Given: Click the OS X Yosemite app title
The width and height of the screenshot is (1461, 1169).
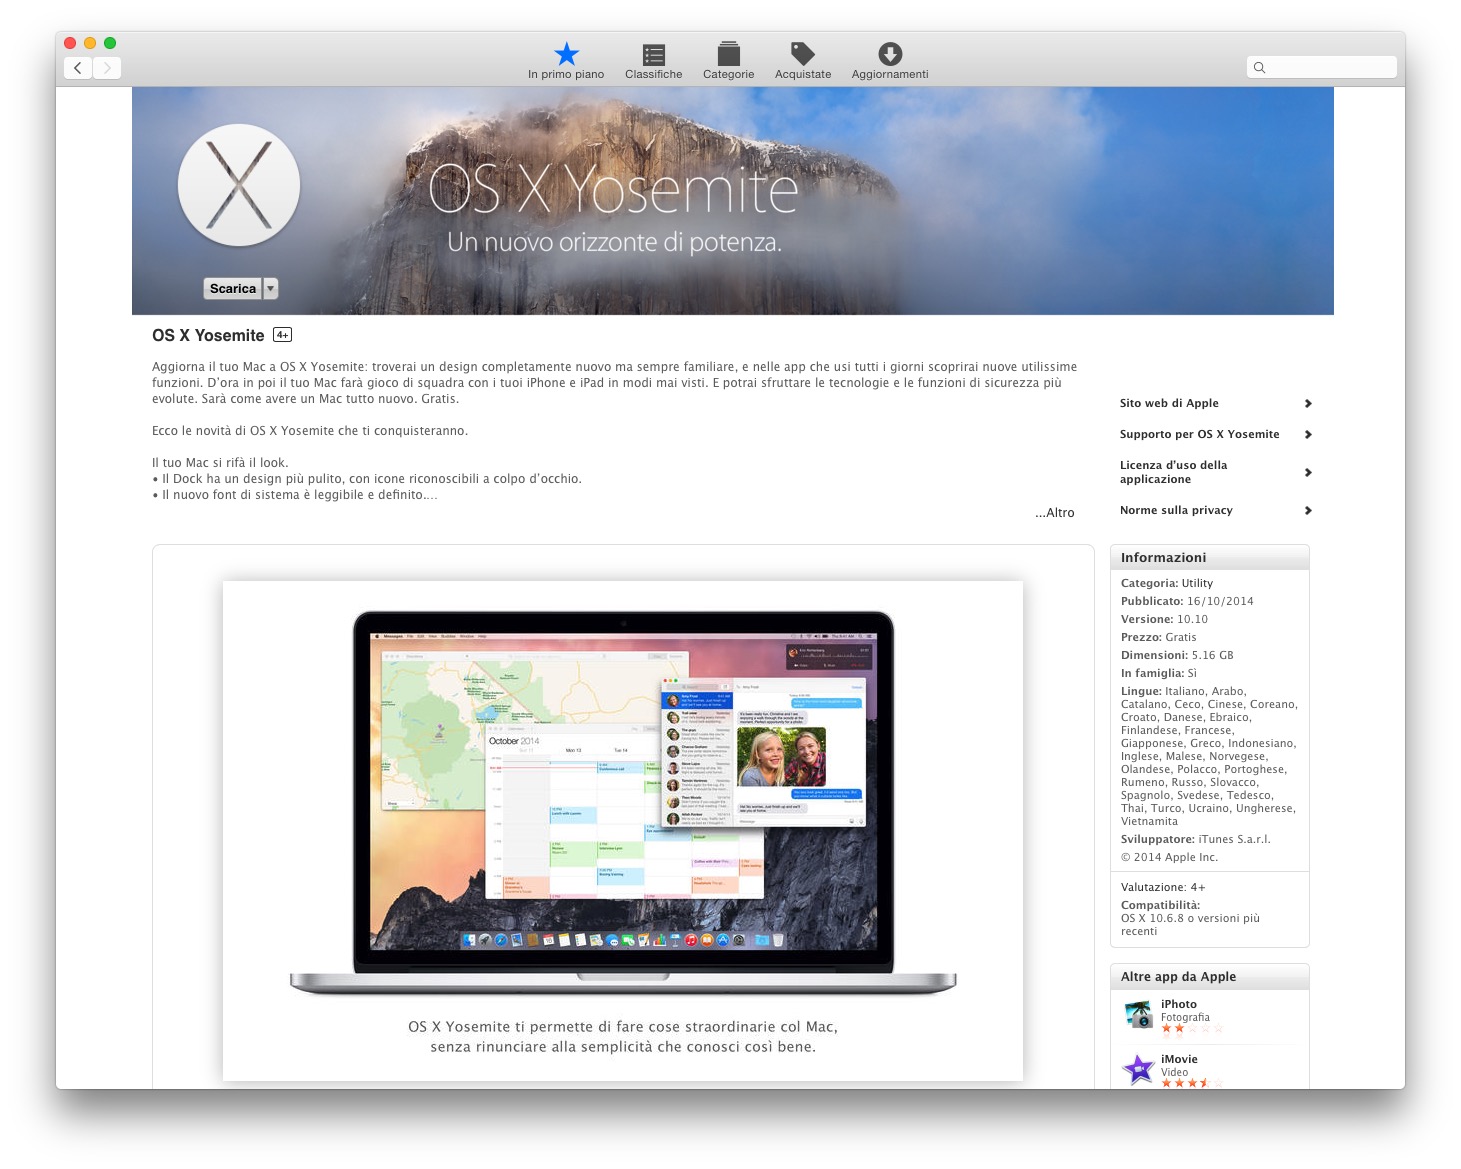Looking at the screenshot, I should (208, 336).
